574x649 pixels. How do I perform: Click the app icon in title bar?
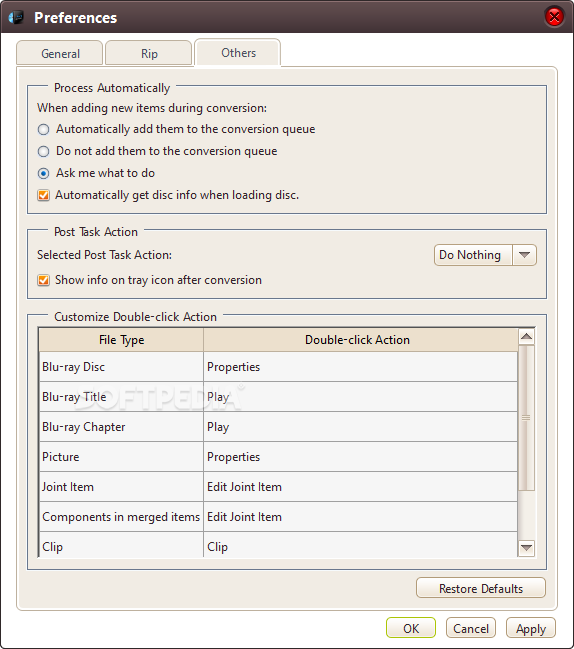point(16,17)
